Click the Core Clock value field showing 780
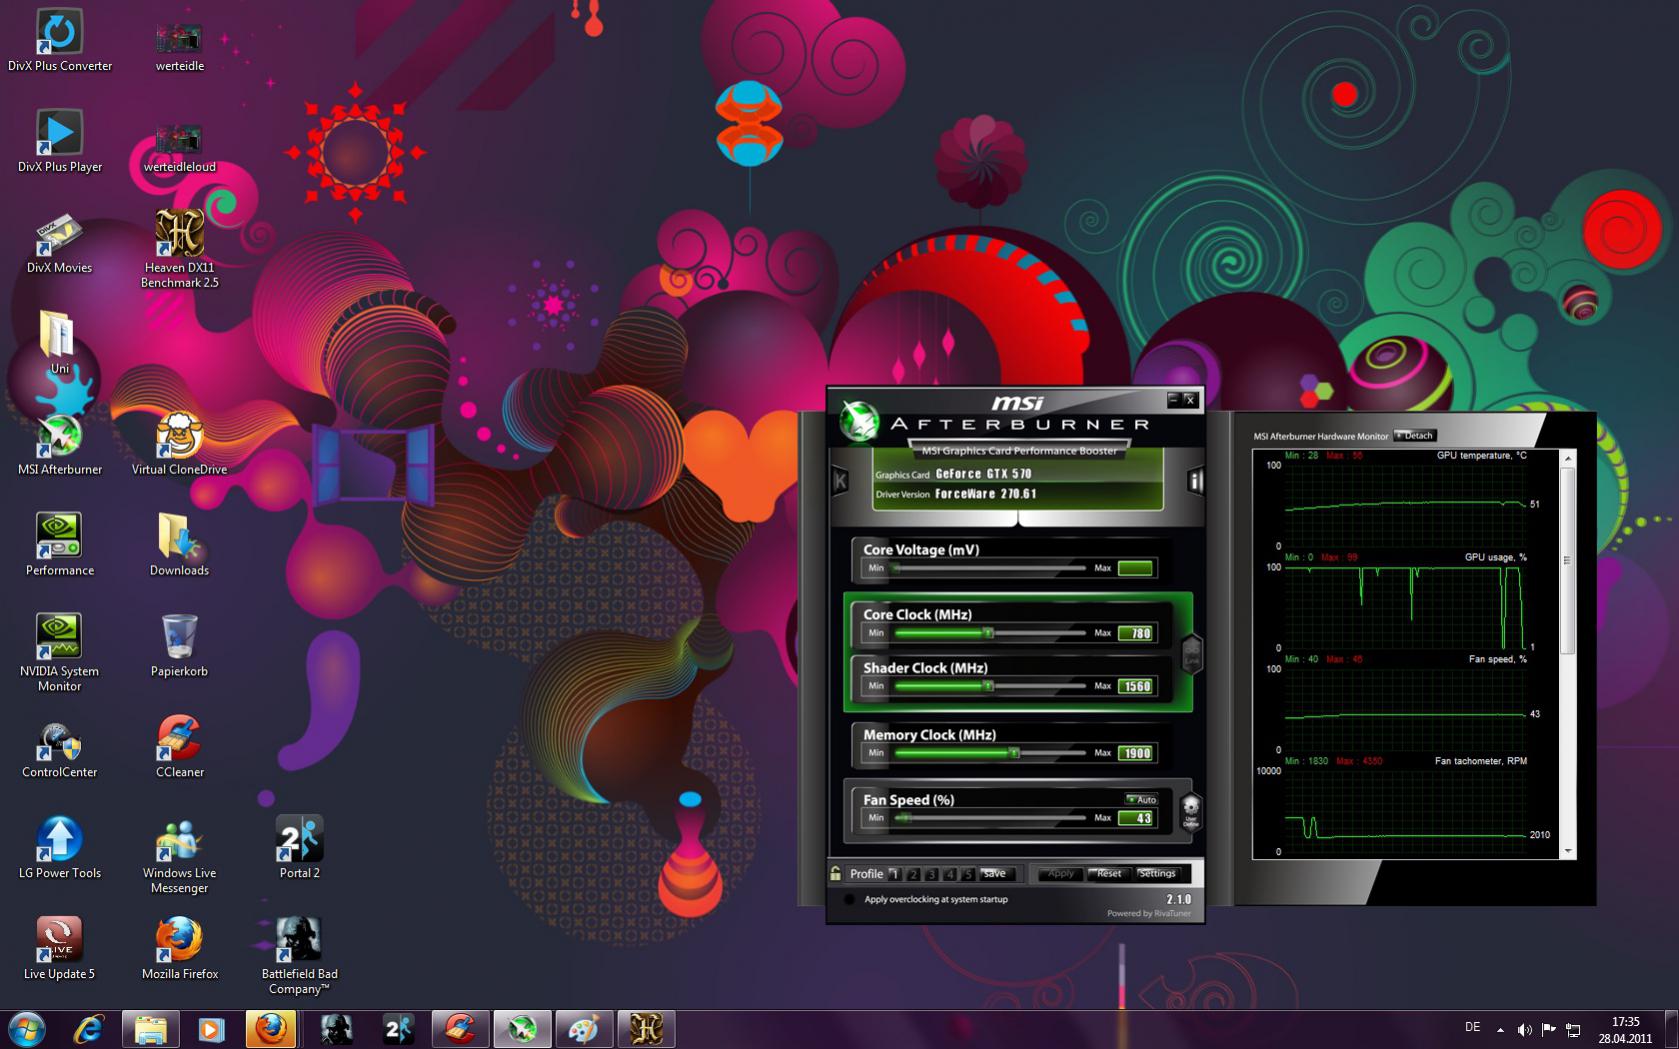This screenshot has height=1049, width=1679. (1136, 633)
